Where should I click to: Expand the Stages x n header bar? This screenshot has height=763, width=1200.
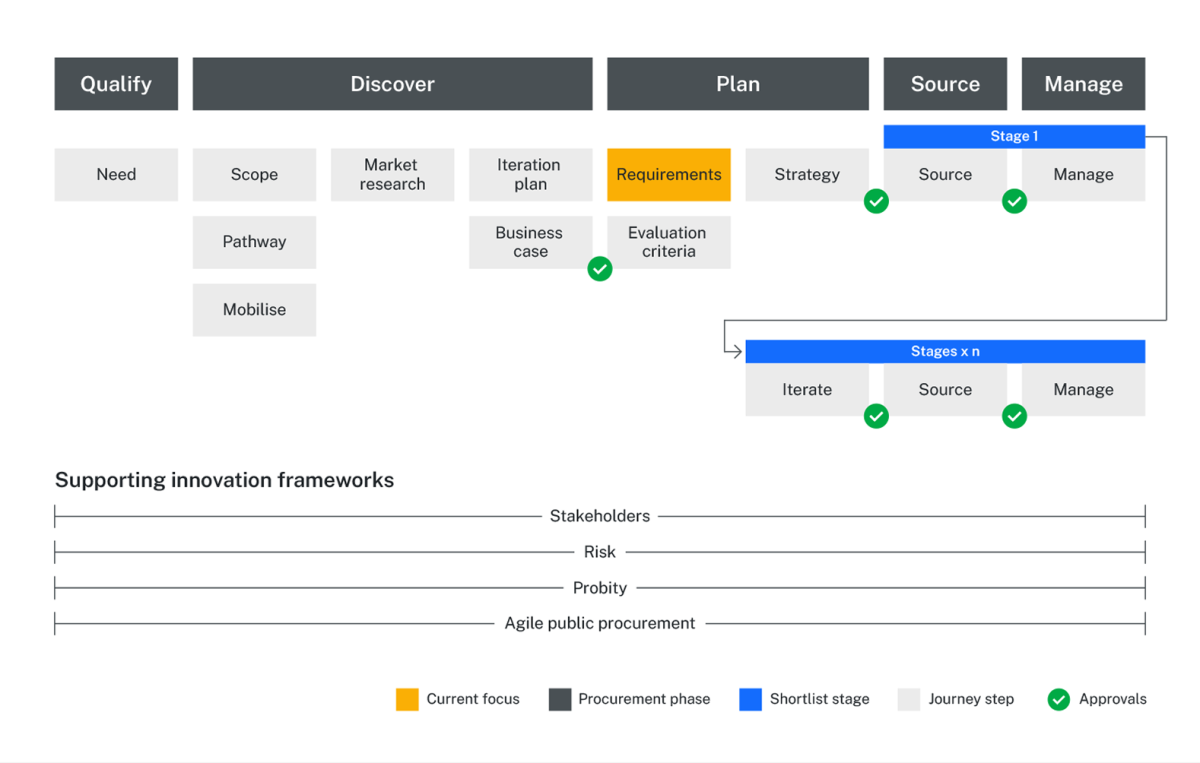pyautogui.click(x=945, y=351)
